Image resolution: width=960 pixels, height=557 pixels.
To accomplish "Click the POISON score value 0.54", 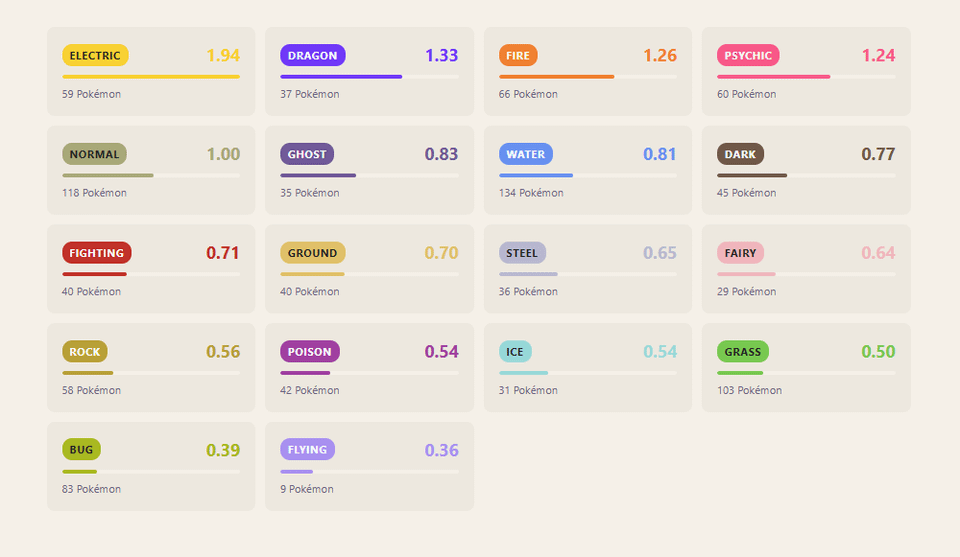I will click(x=441, y=352).
